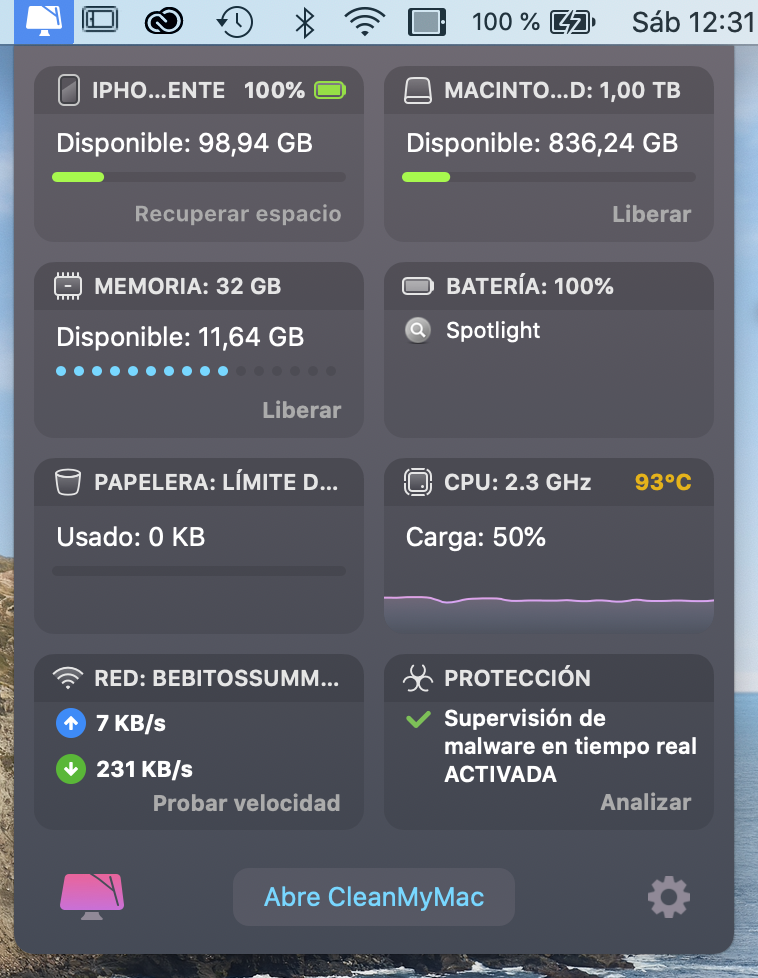Screen dimensions: 758x978
Task: Click the CleanMyMac menu bar icon
Action: click(x=43, y=20)
